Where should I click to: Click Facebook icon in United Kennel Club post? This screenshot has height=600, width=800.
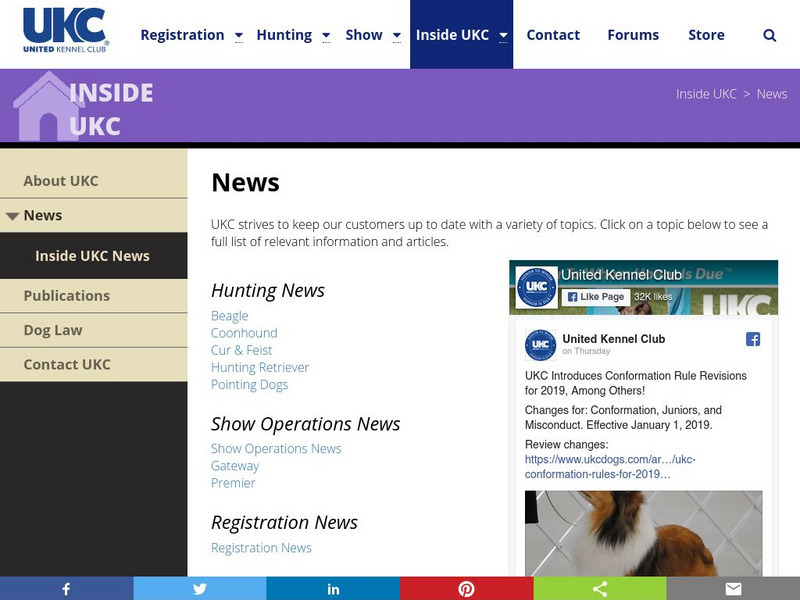753,339
